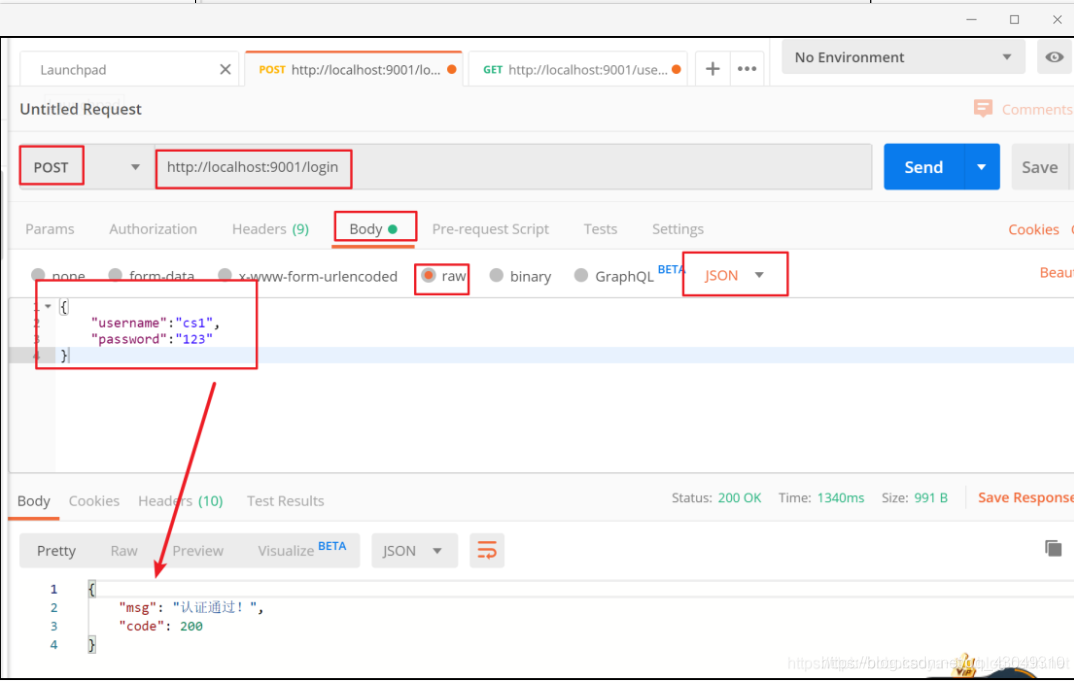Switch response view to Pretty
This screenshot has width=1074, height=681.
(56, 551)
